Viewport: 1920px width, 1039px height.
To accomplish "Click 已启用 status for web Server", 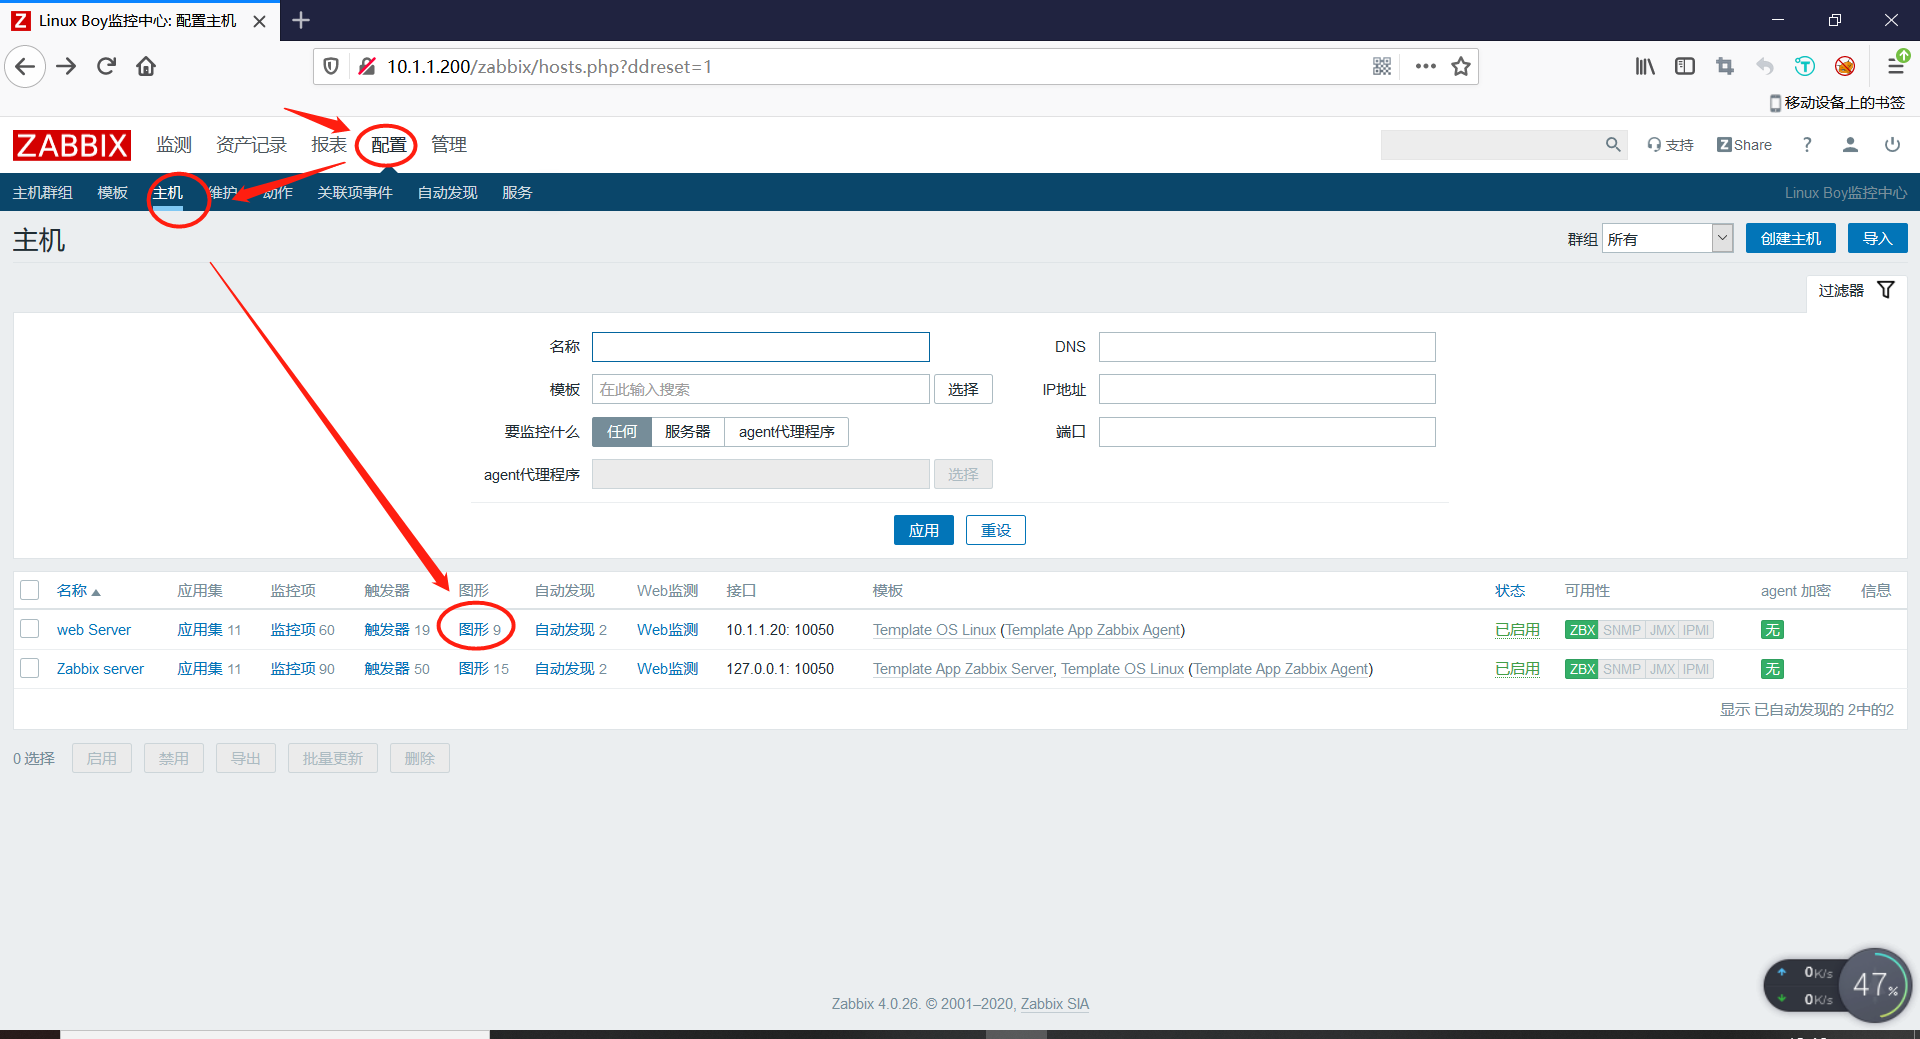I will point(1517,630).
